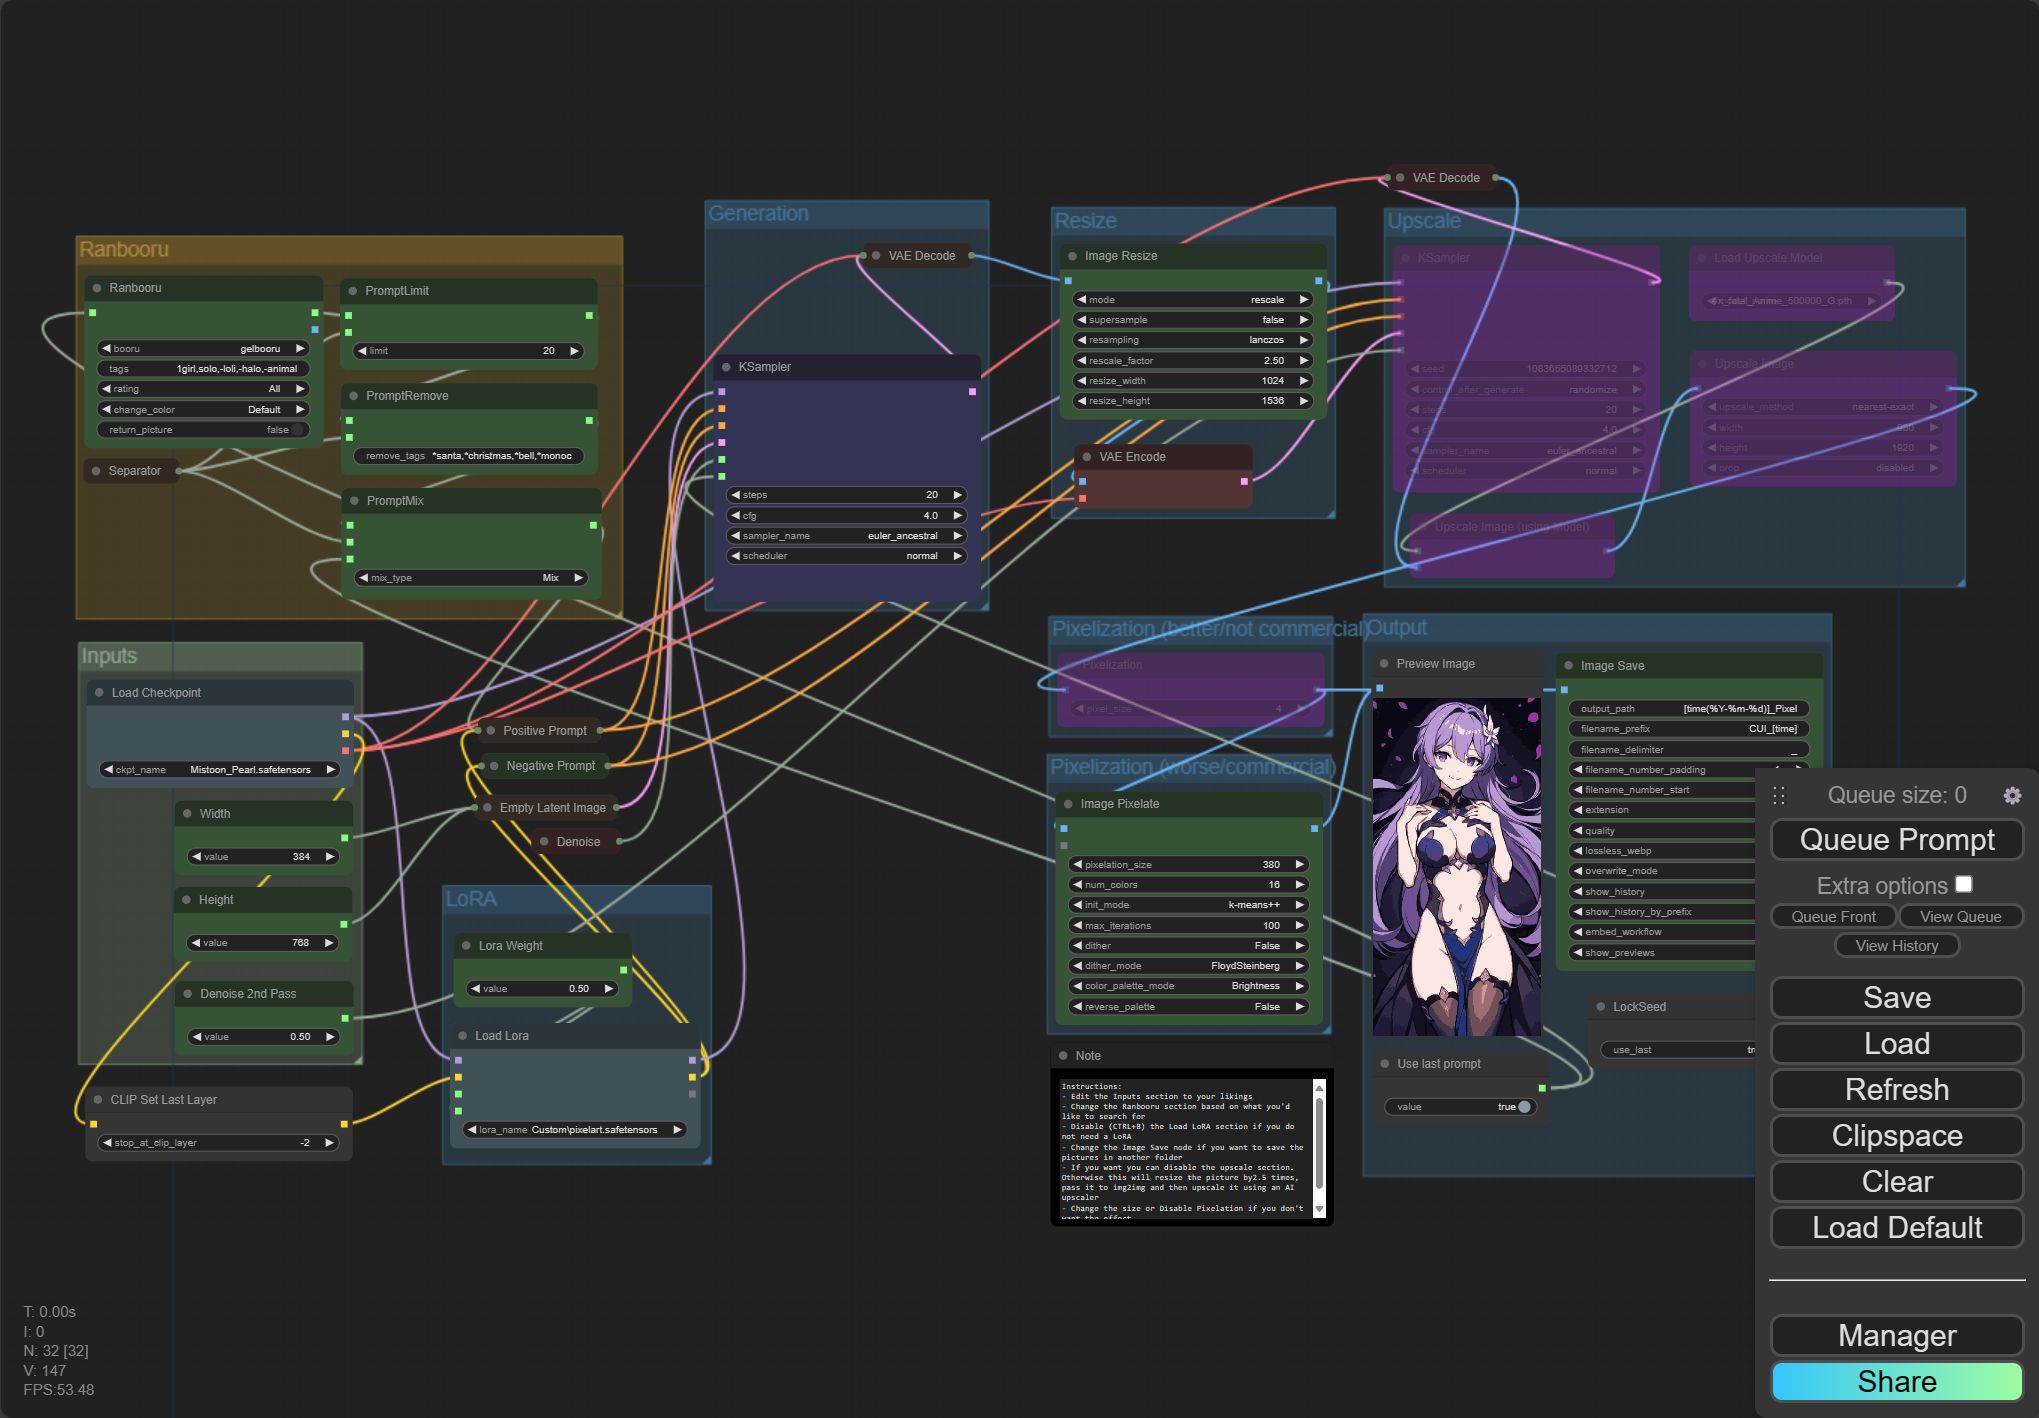Enable the Extra options checkbox
This screenshot has width=2039, height=1418.
click(1964, 884)
